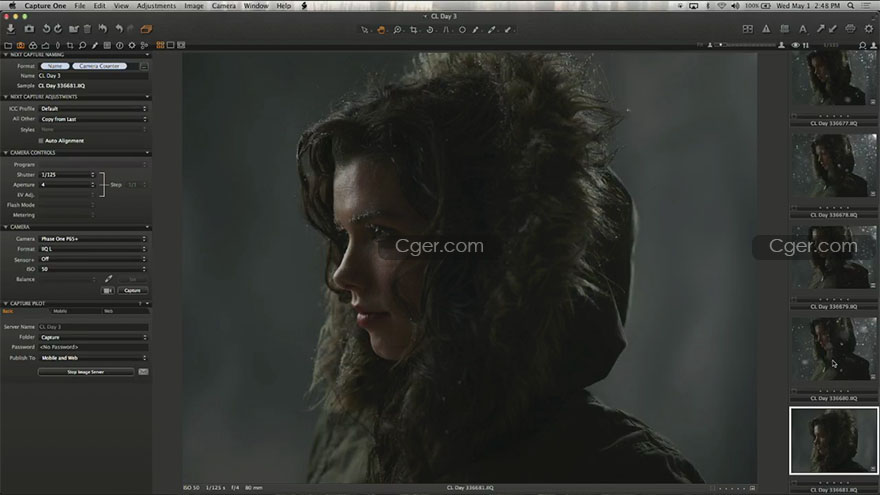Click the live view icon beside Capture button
Screen dimensions: 880x495
[x=108, y=290]
